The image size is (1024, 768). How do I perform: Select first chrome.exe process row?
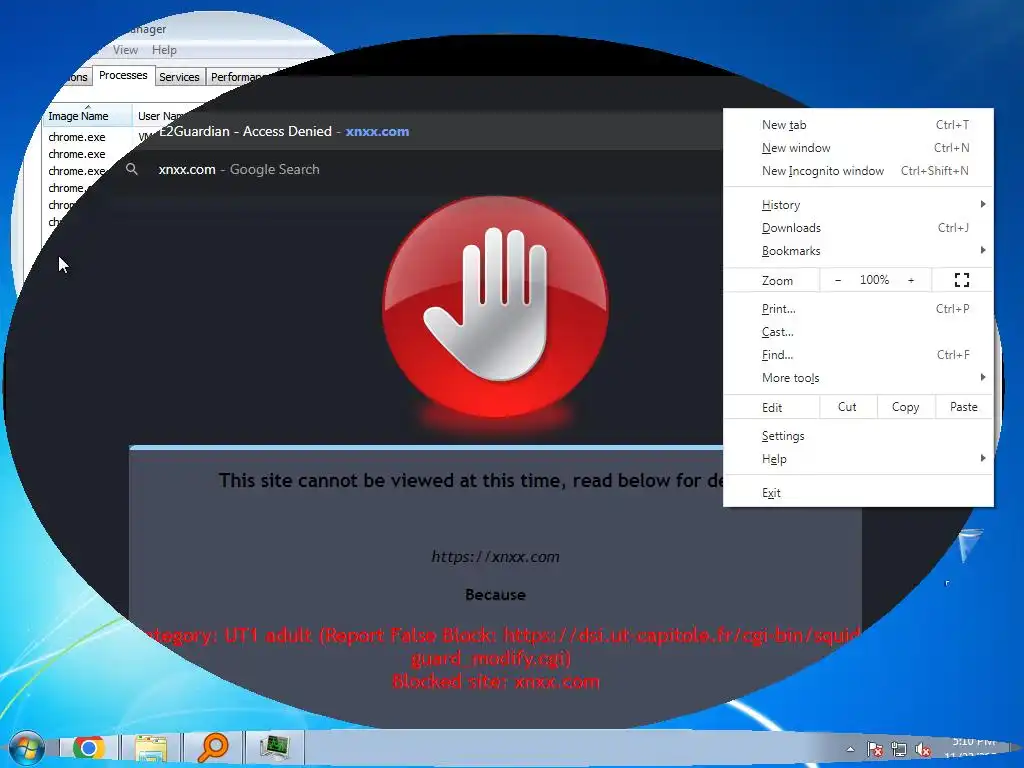click(x=77, y=137)
